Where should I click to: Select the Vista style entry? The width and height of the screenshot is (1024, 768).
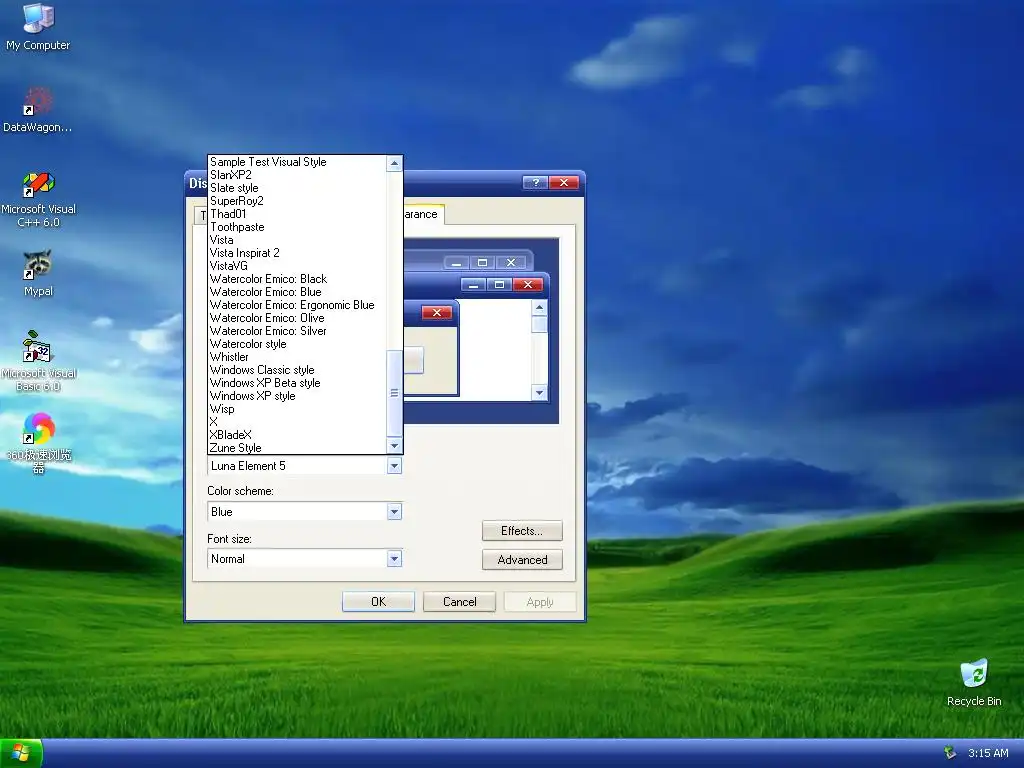297,240
